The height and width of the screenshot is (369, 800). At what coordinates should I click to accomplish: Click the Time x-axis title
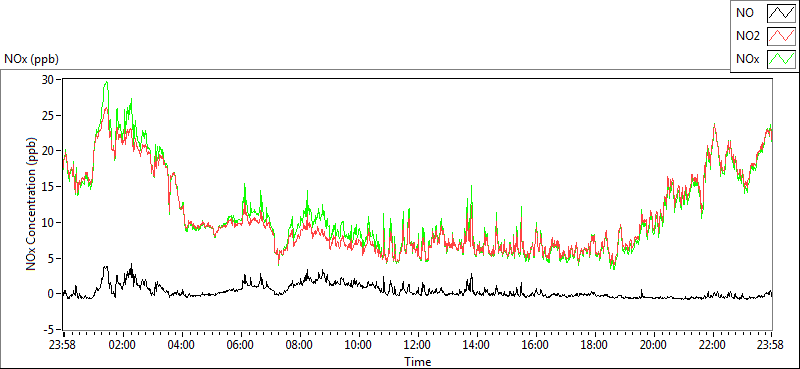[x=418, y=362]
